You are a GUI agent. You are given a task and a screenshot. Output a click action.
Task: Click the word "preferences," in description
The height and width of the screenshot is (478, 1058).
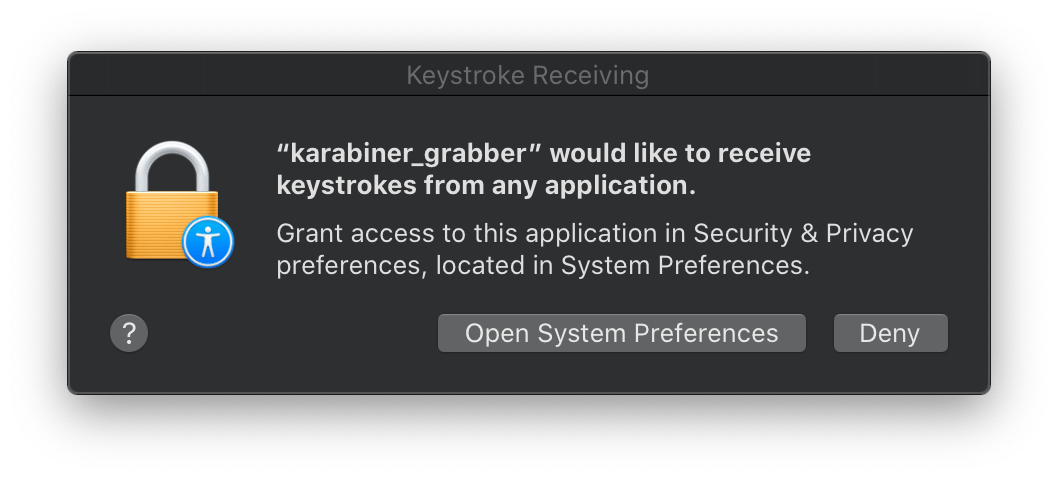352,267
